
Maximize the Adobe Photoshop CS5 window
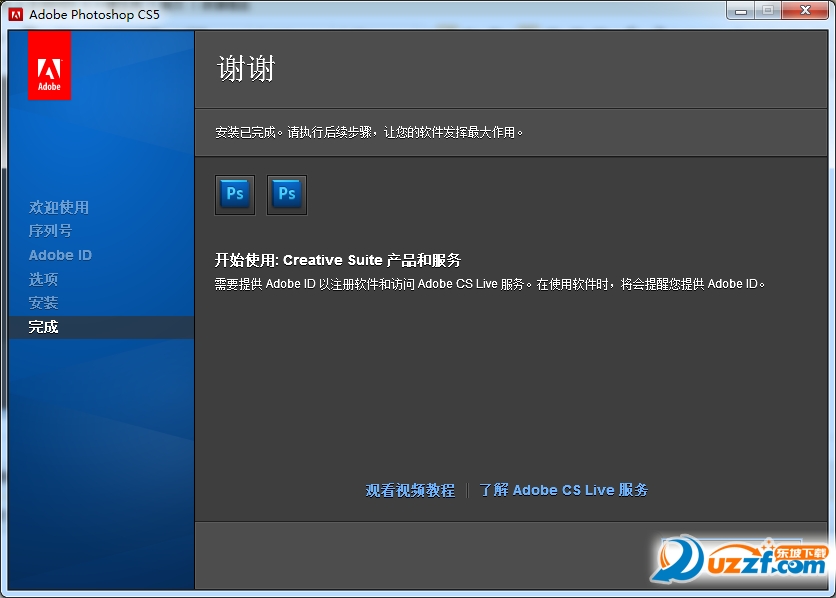point(768,11)
